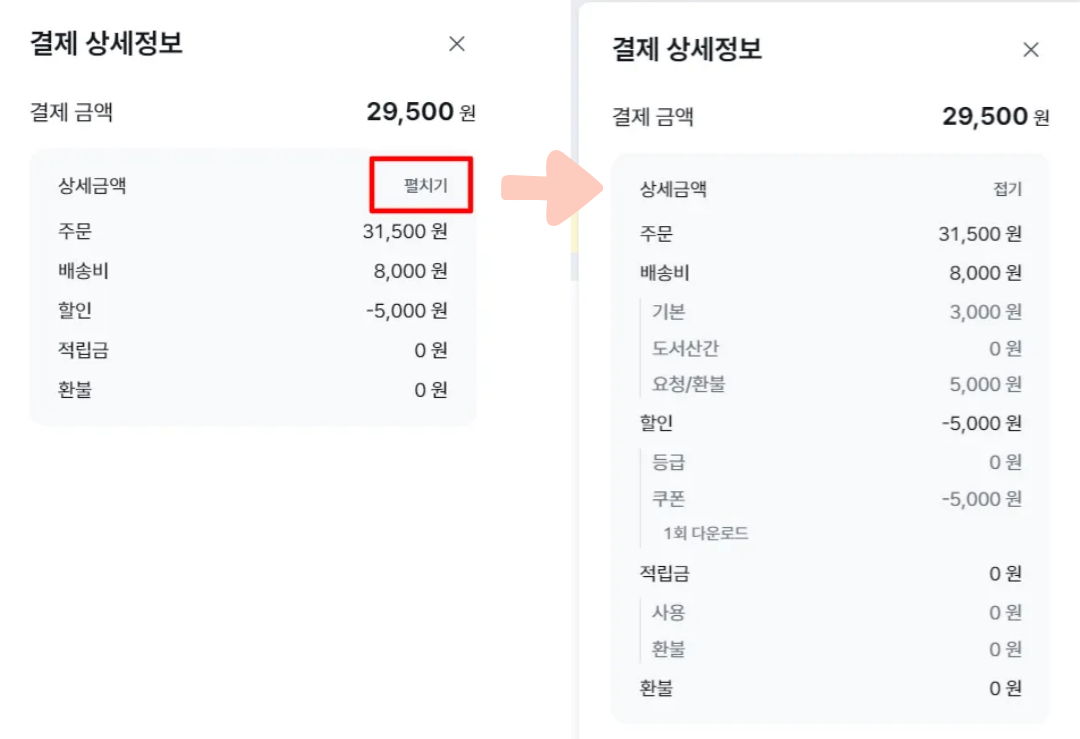Close the expanded payment details panel
Image resolution: width=1080 pixels, height=739 pixels.
coord(1031,50)
